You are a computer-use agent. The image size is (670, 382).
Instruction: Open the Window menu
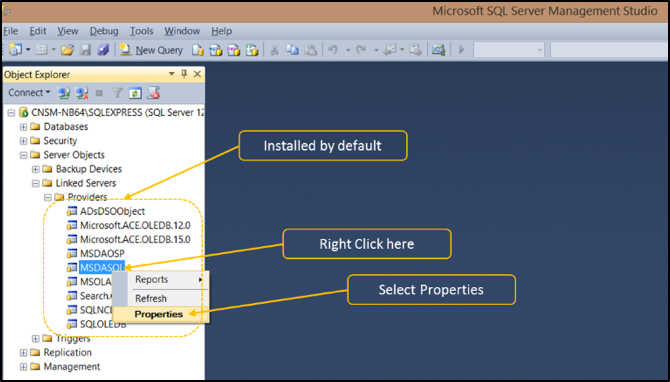(x=182, y=31)
